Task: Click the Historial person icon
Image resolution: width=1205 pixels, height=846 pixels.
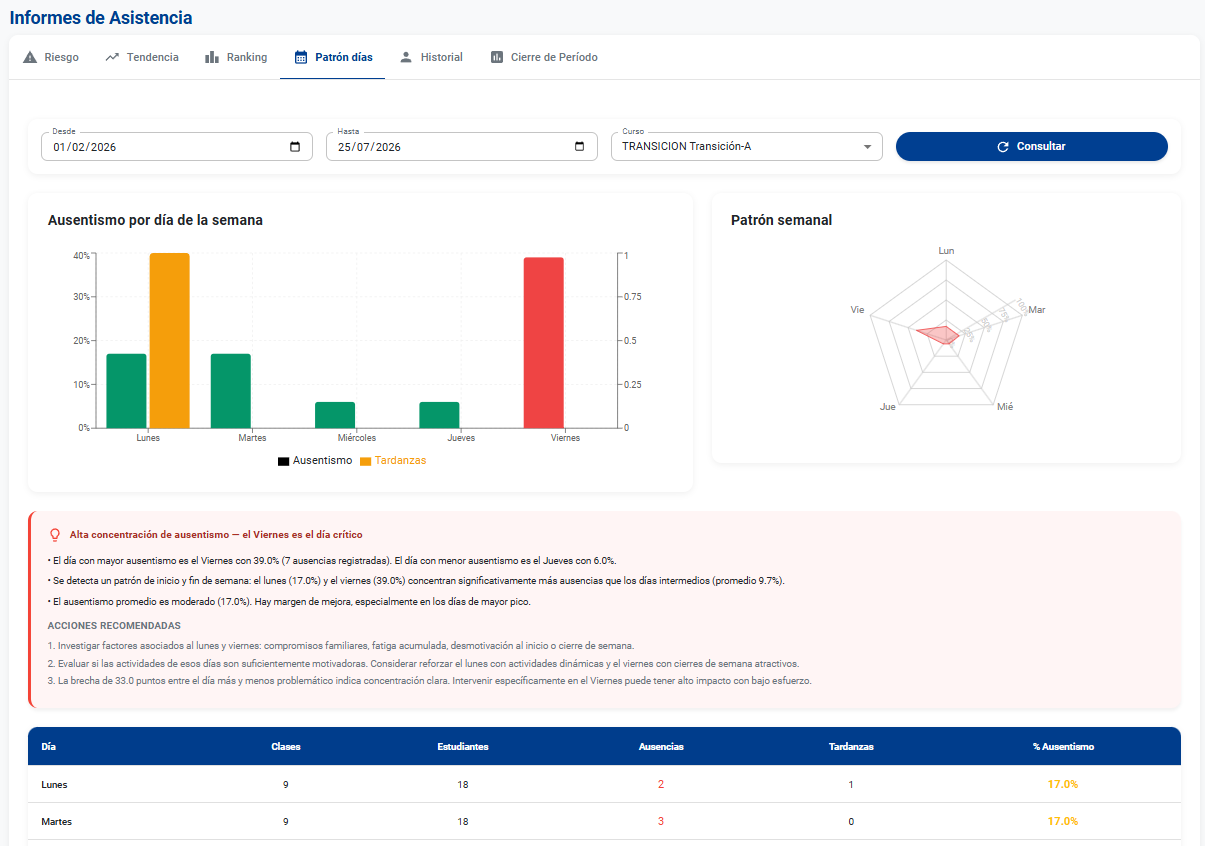Action: [x=406, y=57]
